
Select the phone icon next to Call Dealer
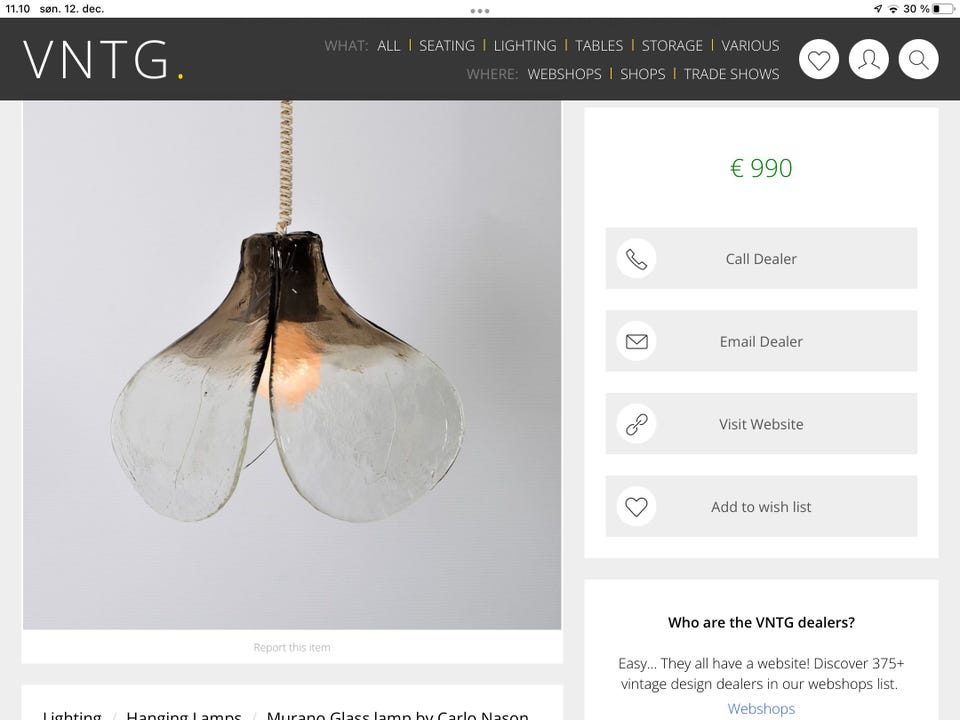636,258
